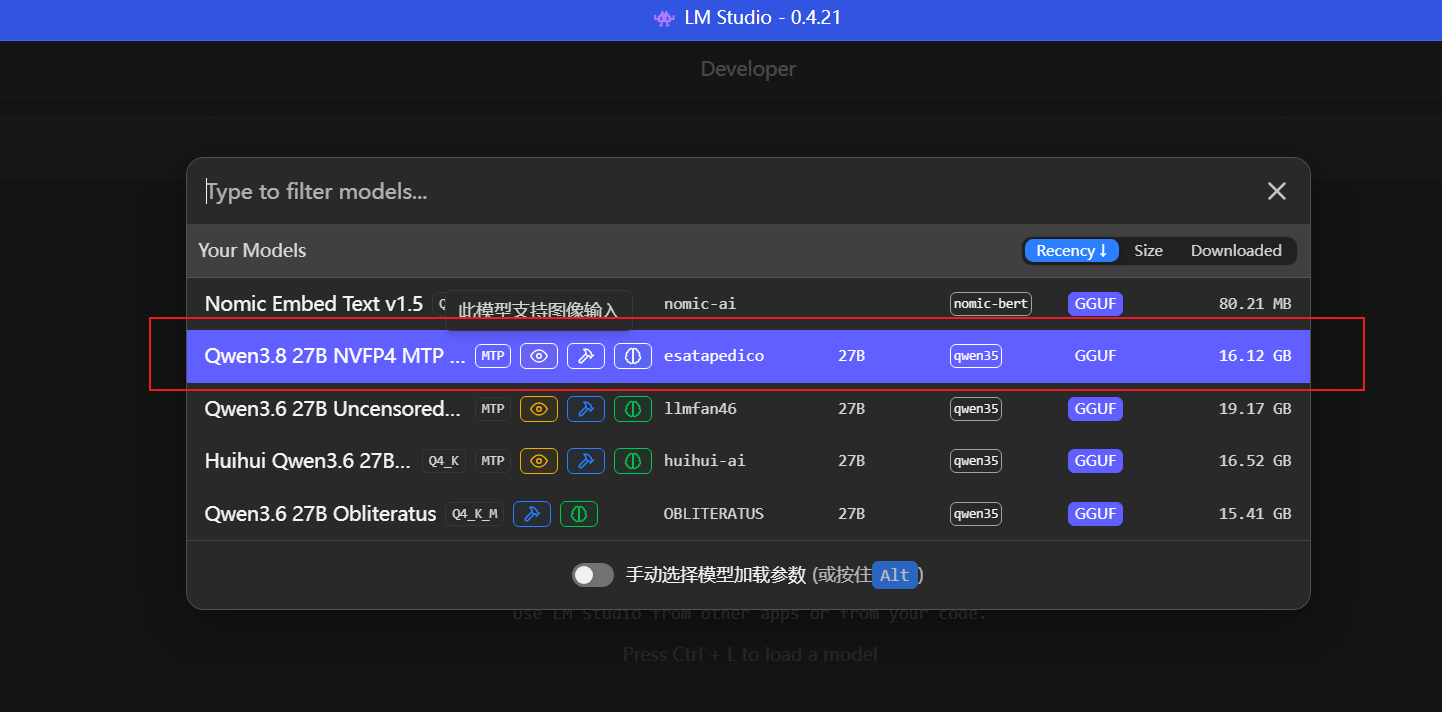1442x712 pixels.
Task: Click the 27B parameter count on llmfan46 row
Action: (x=851, y=408)
